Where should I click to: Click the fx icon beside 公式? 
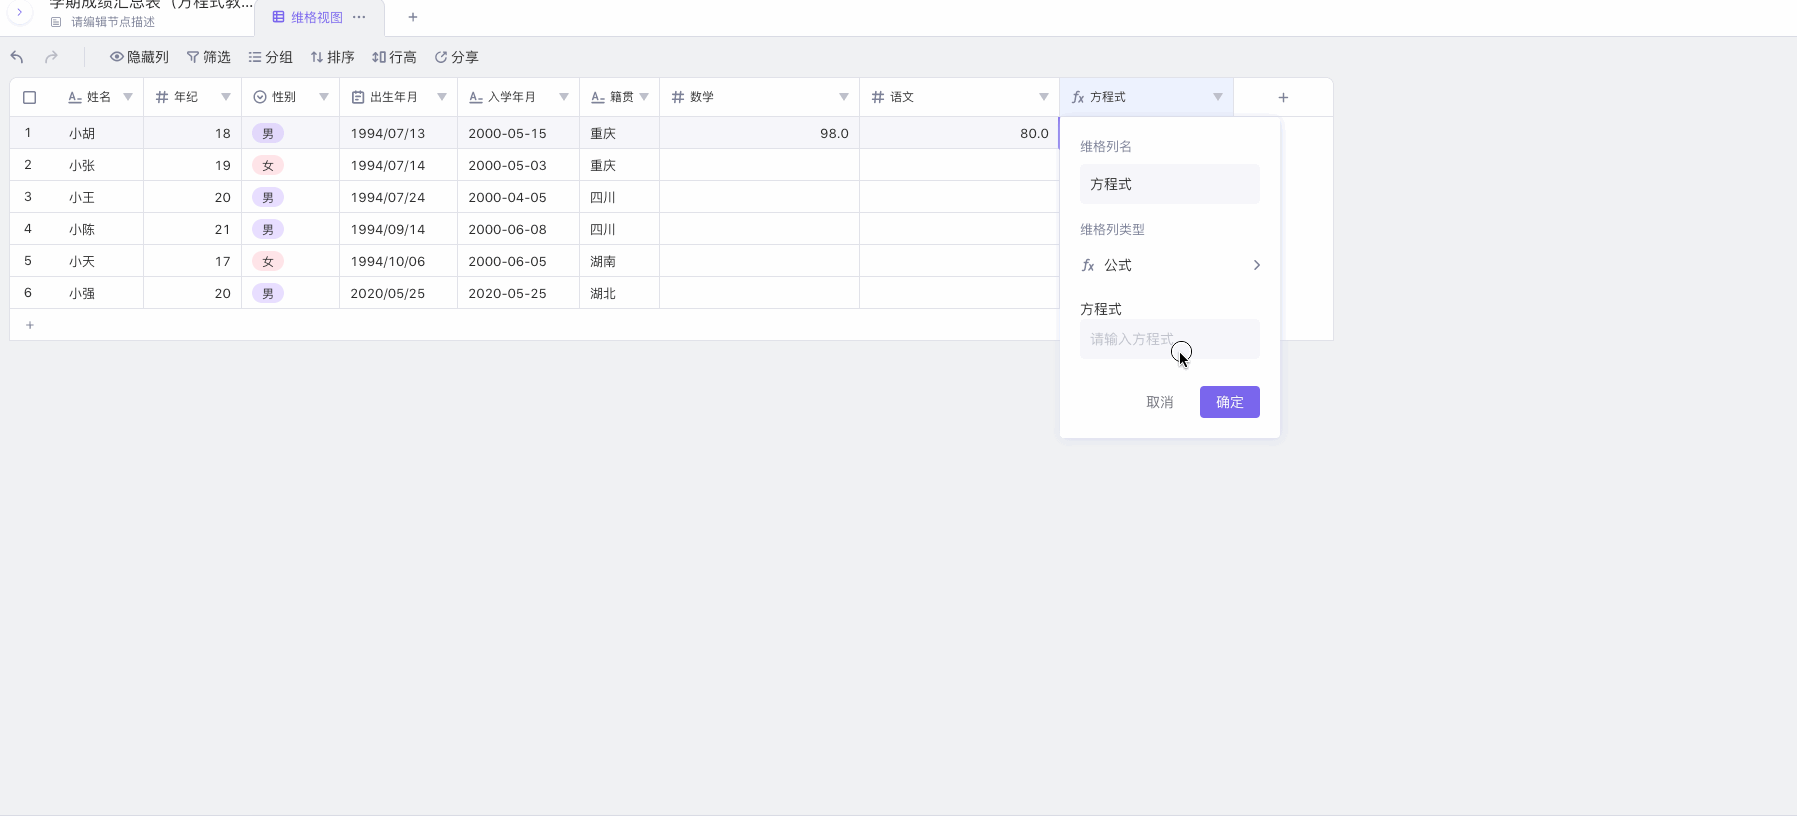click(1088, 265)
